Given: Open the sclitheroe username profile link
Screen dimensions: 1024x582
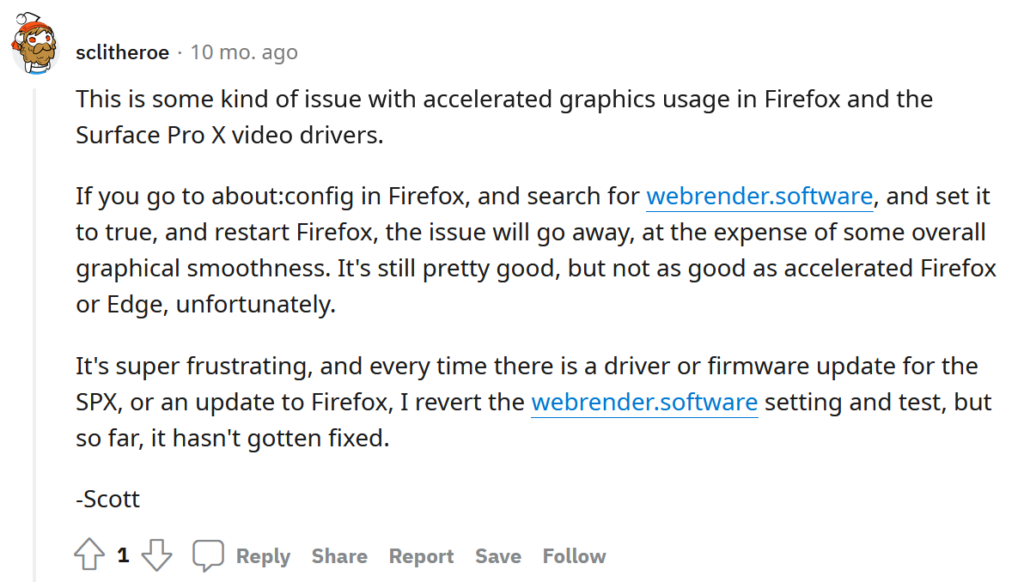Looking at the screenshot, I should tap(122, 52).
